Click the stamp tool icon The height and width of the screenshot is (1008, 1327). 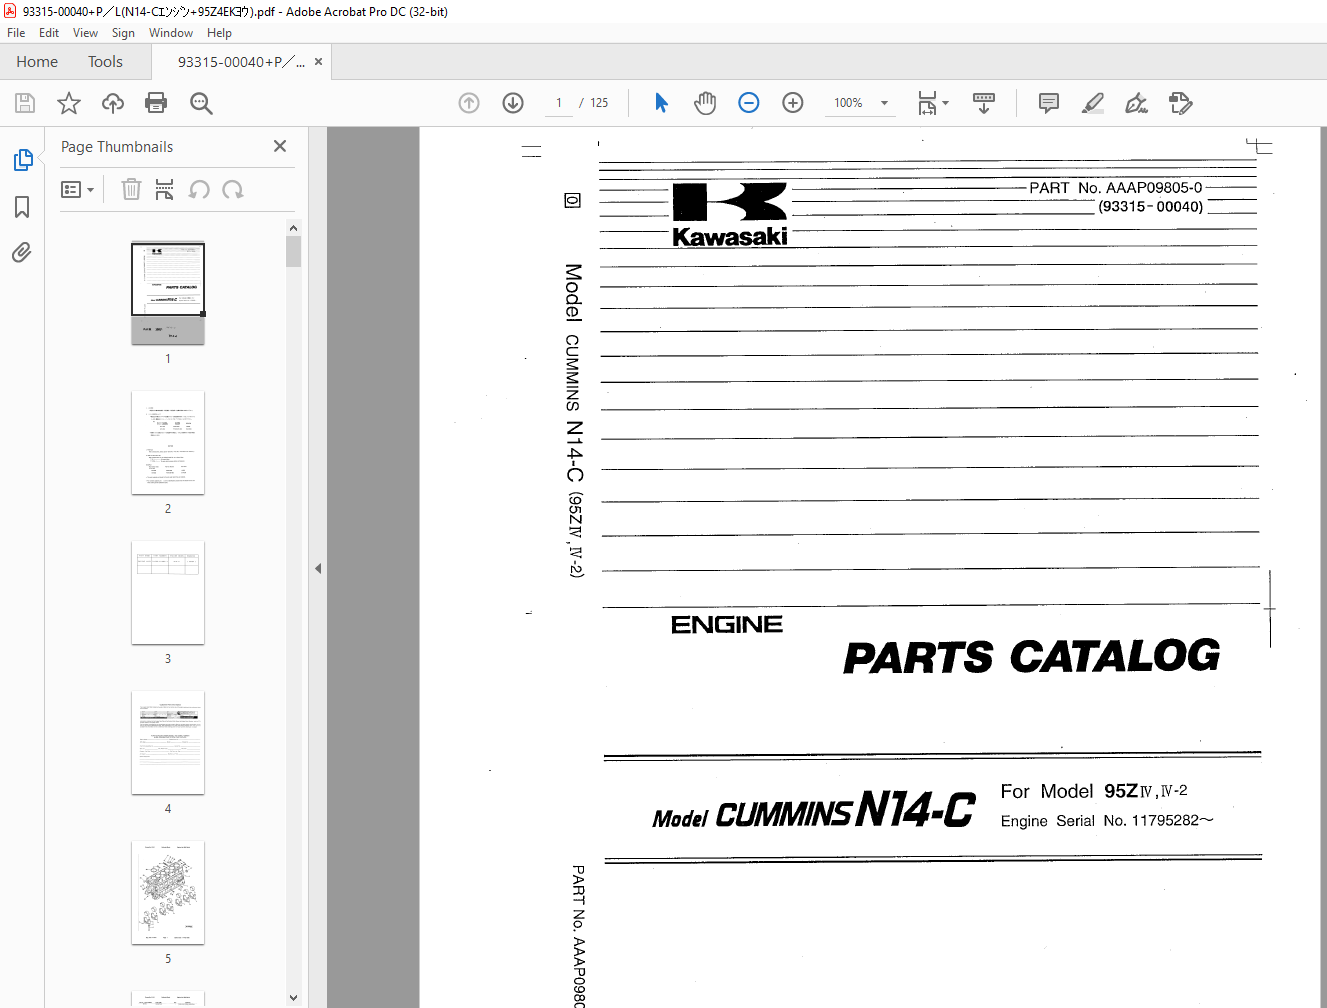tap(1181, 103)
